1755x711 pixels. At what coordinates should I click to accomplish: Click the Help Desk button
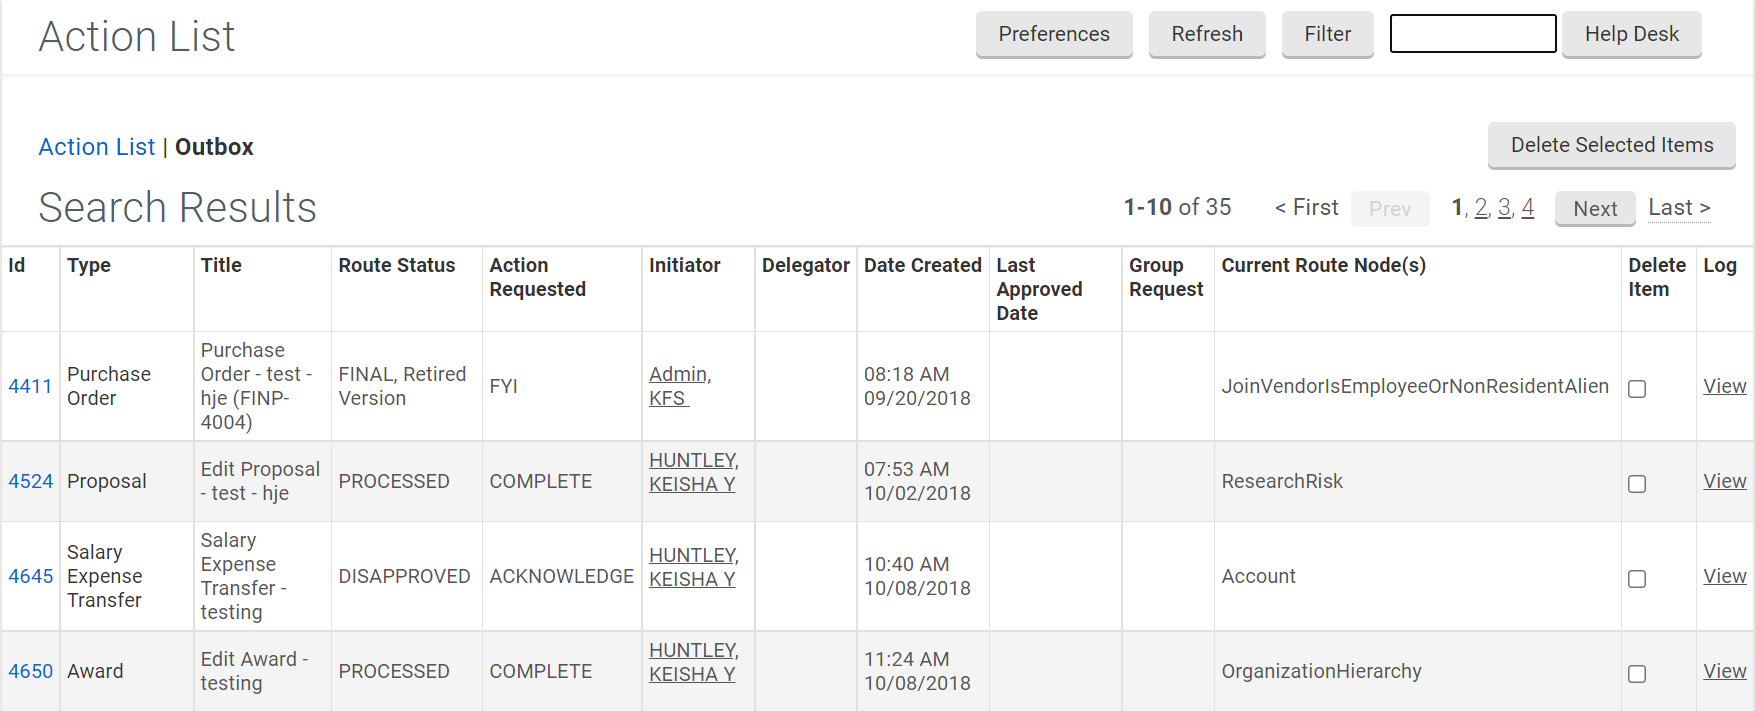(x=1631, y=35)
